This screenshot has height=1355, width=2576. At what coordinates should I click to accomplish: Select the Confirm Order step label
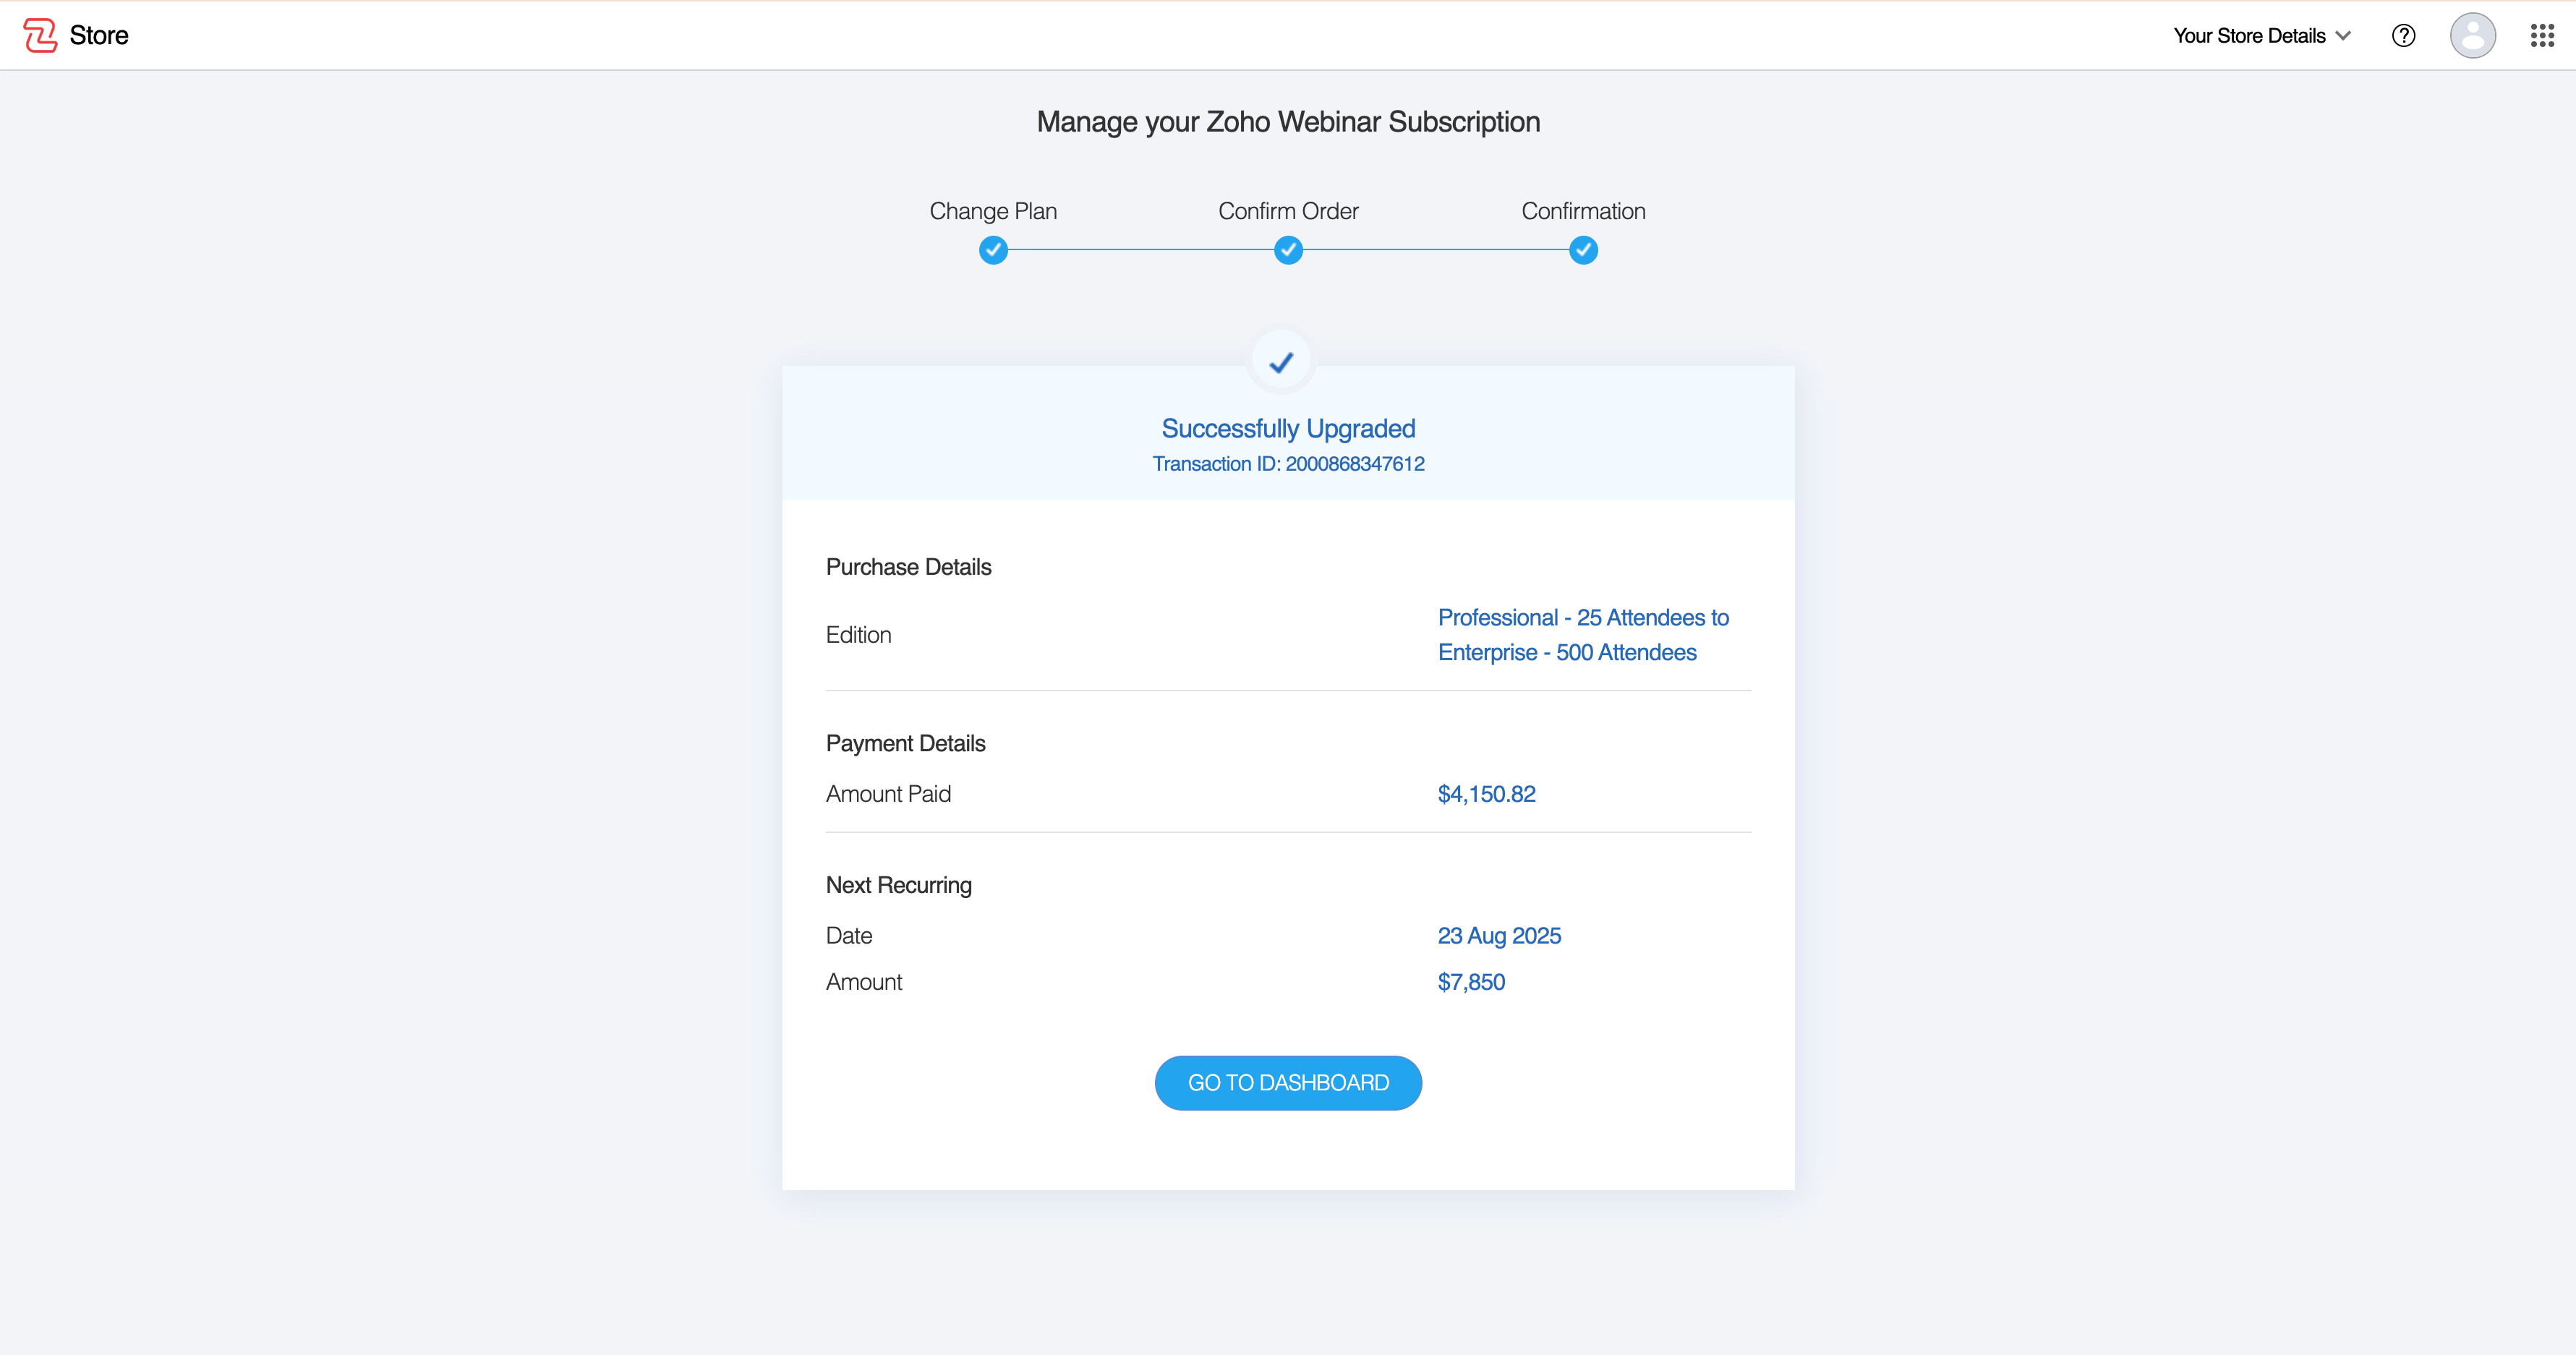click(x=1288, y=211)
